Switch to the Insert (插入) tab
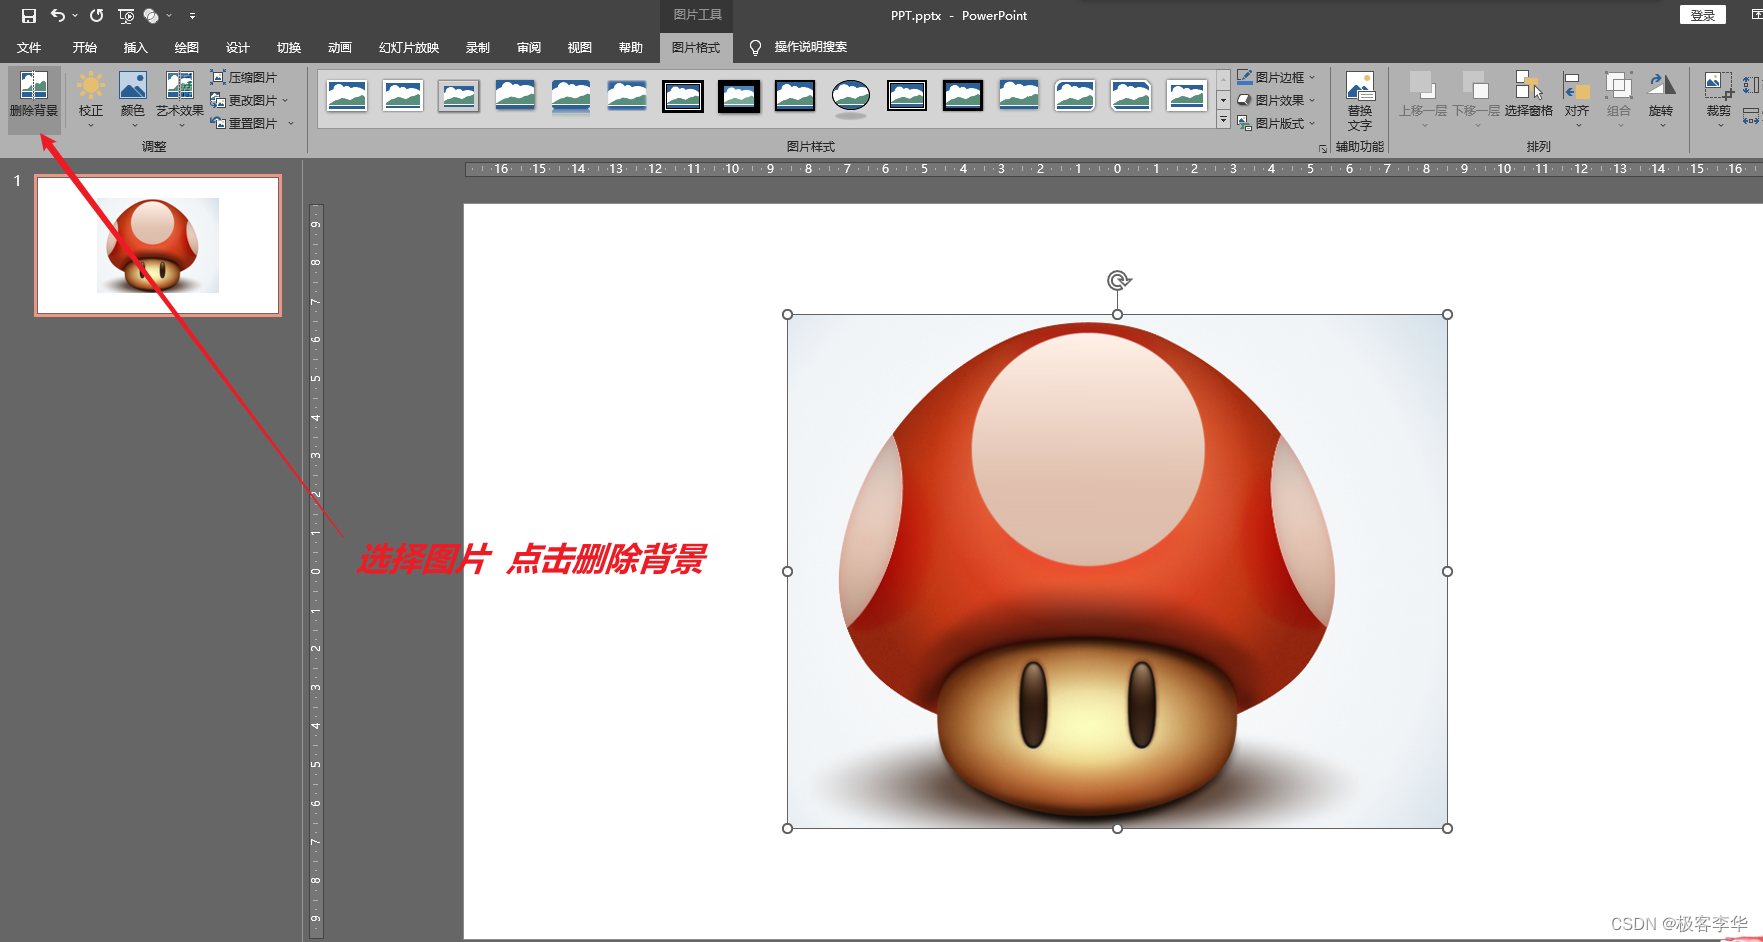 (x=135, y=47)
